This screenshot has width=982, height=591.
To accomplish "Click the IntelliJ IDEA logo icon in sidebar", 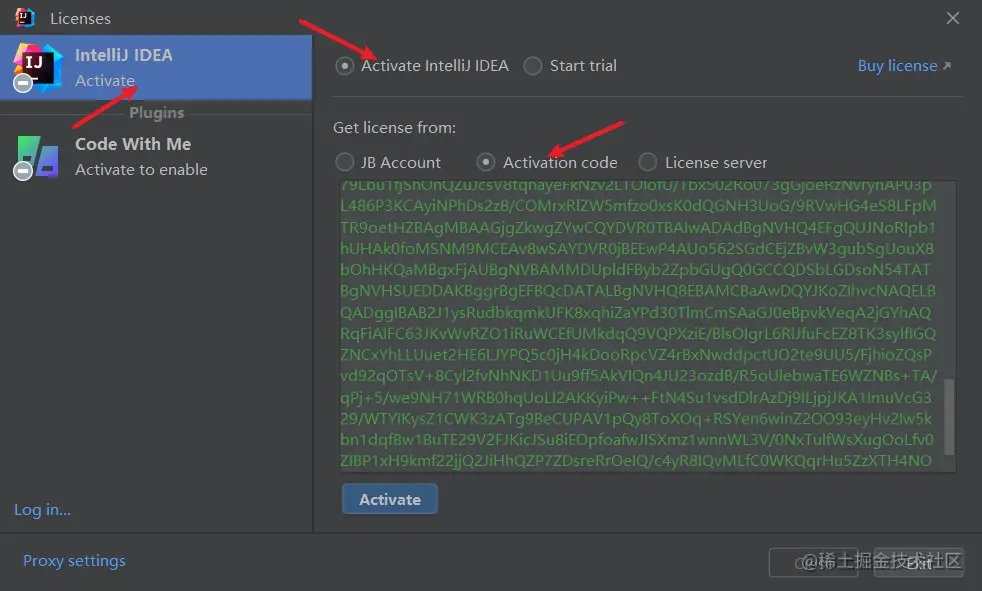I will 38,64.
